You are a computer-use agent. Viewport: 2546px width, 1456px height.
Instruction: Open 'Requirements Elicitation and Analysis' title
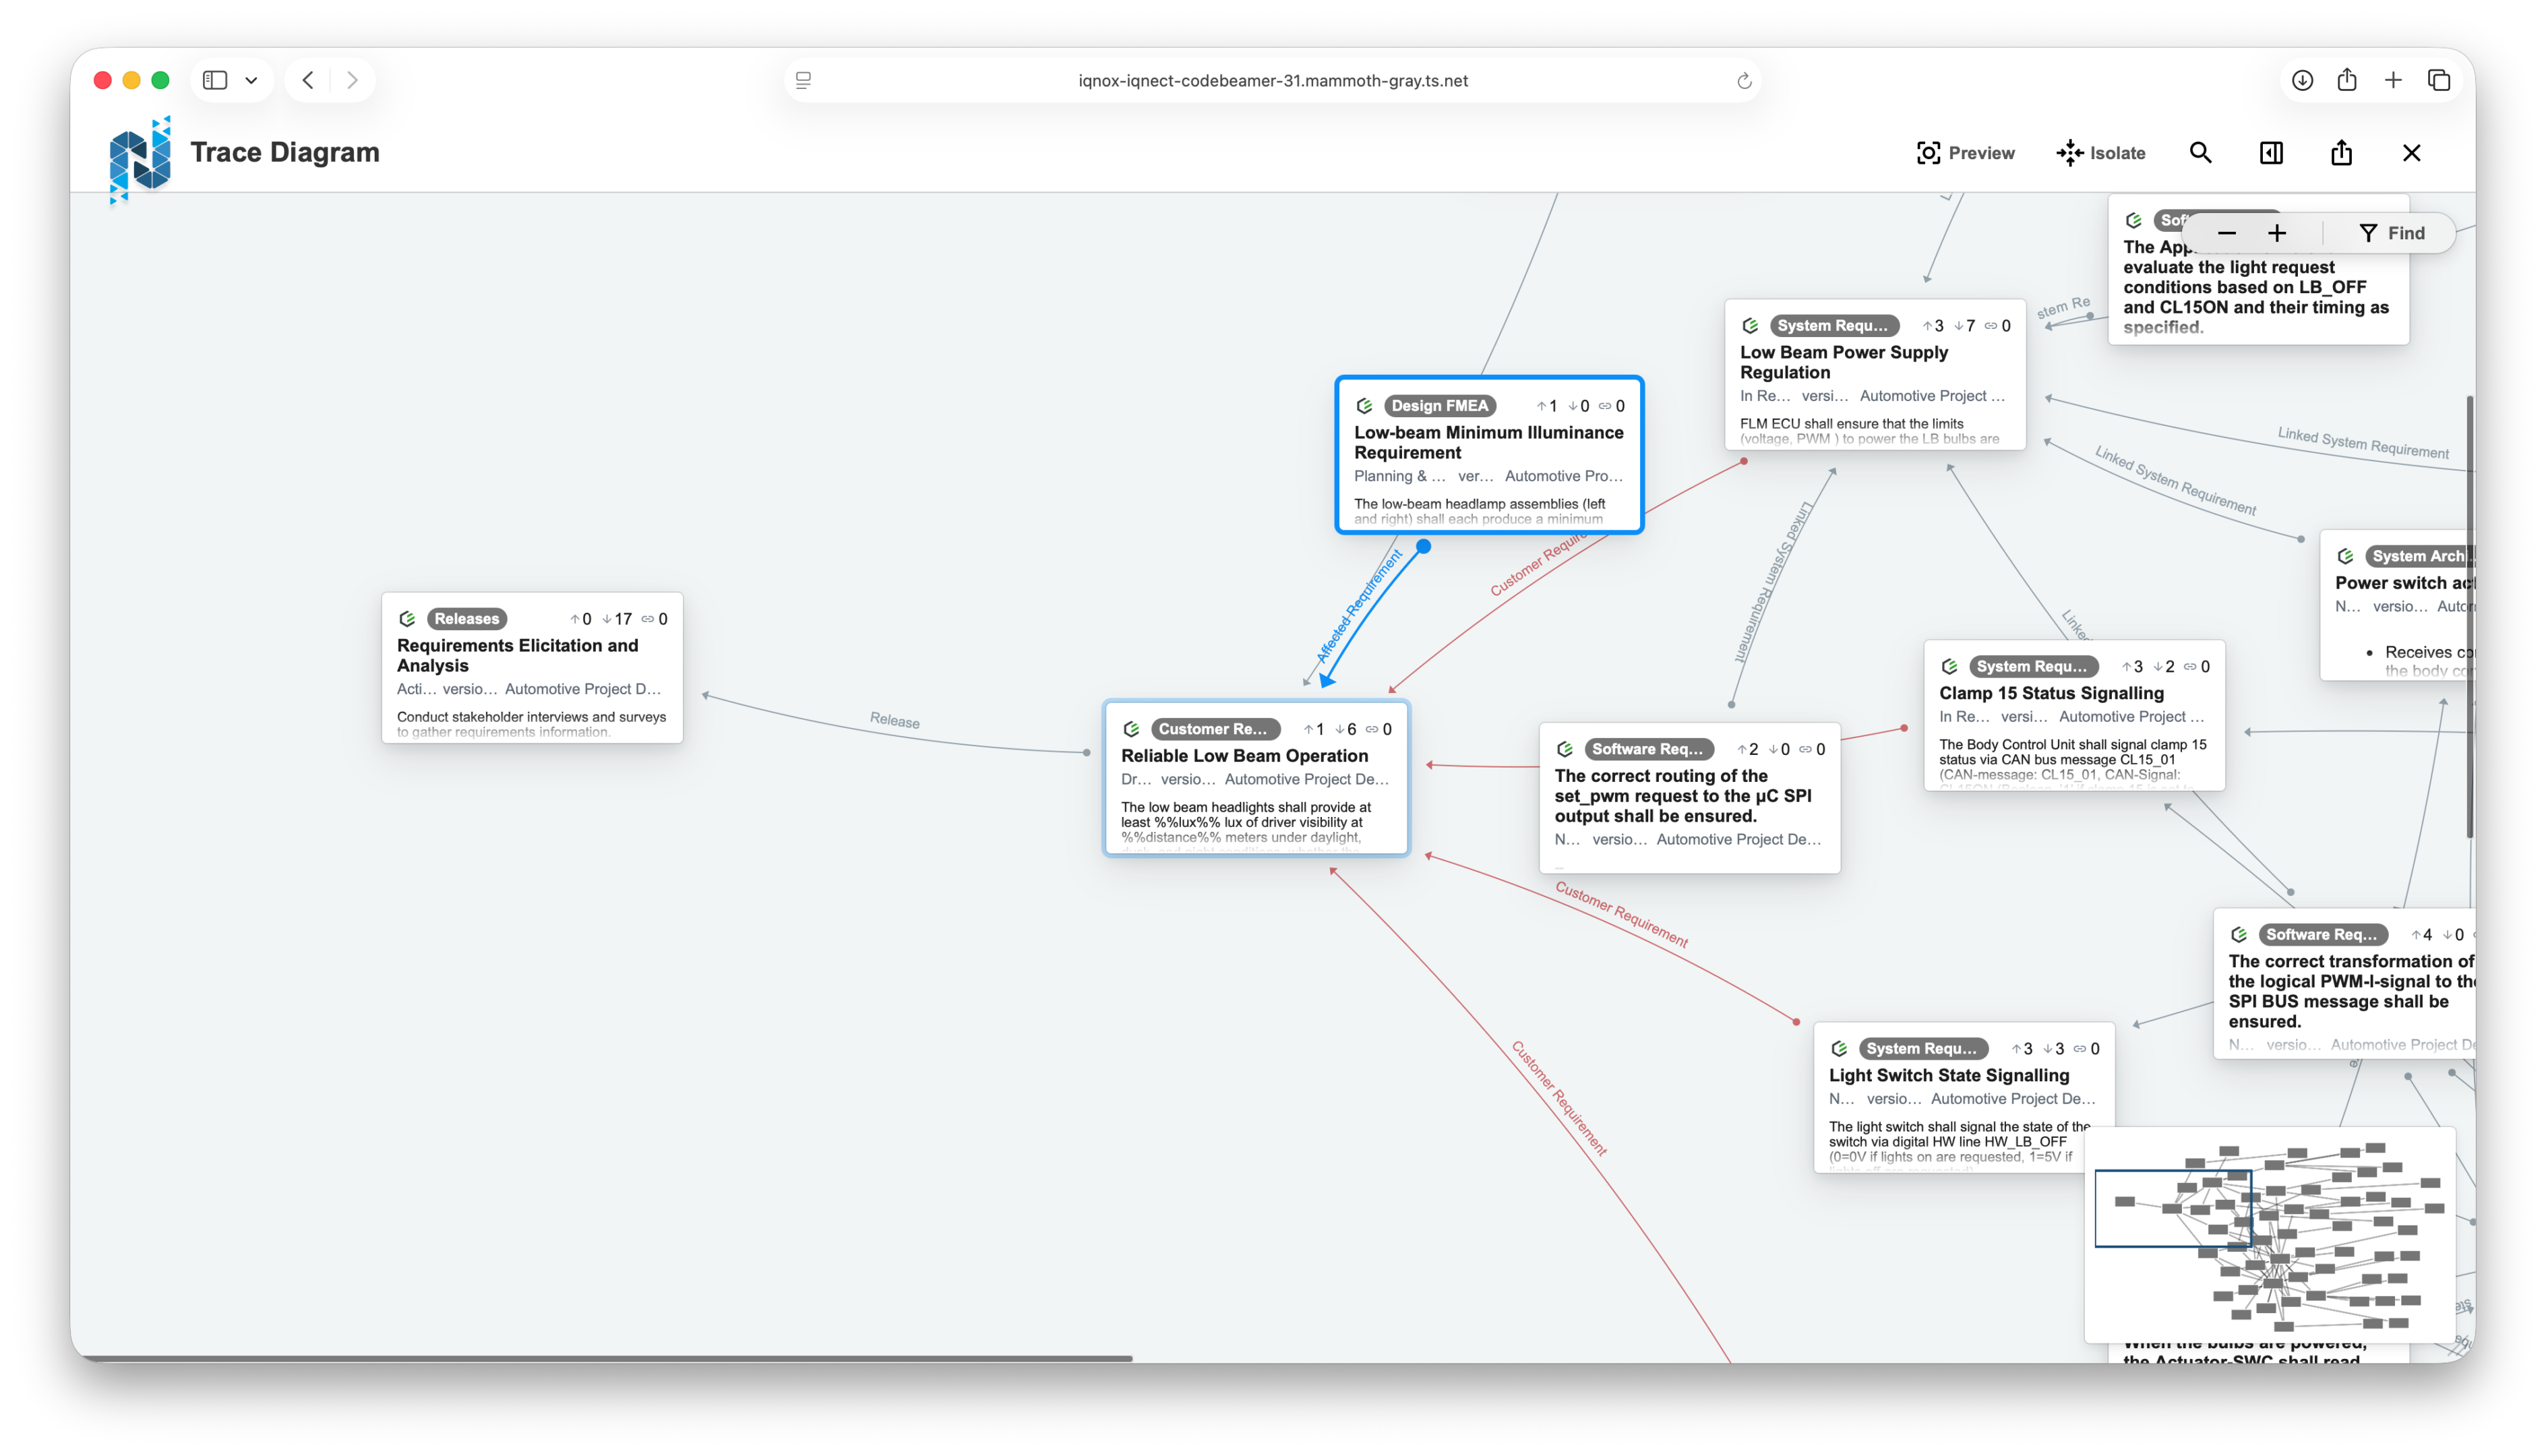coord(517,656)
